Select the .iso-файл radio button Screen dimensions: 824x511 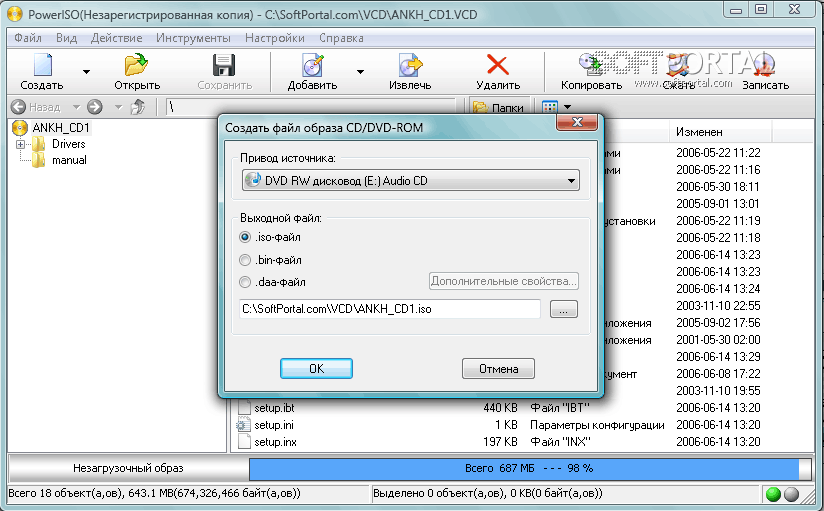pos(245,237)
